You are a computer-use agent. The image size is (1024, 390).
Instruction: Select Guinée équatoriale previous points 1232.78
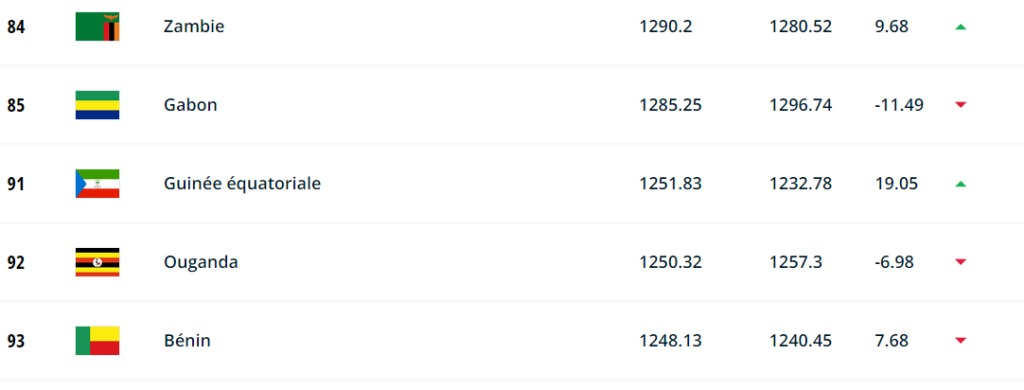[801, 184]
